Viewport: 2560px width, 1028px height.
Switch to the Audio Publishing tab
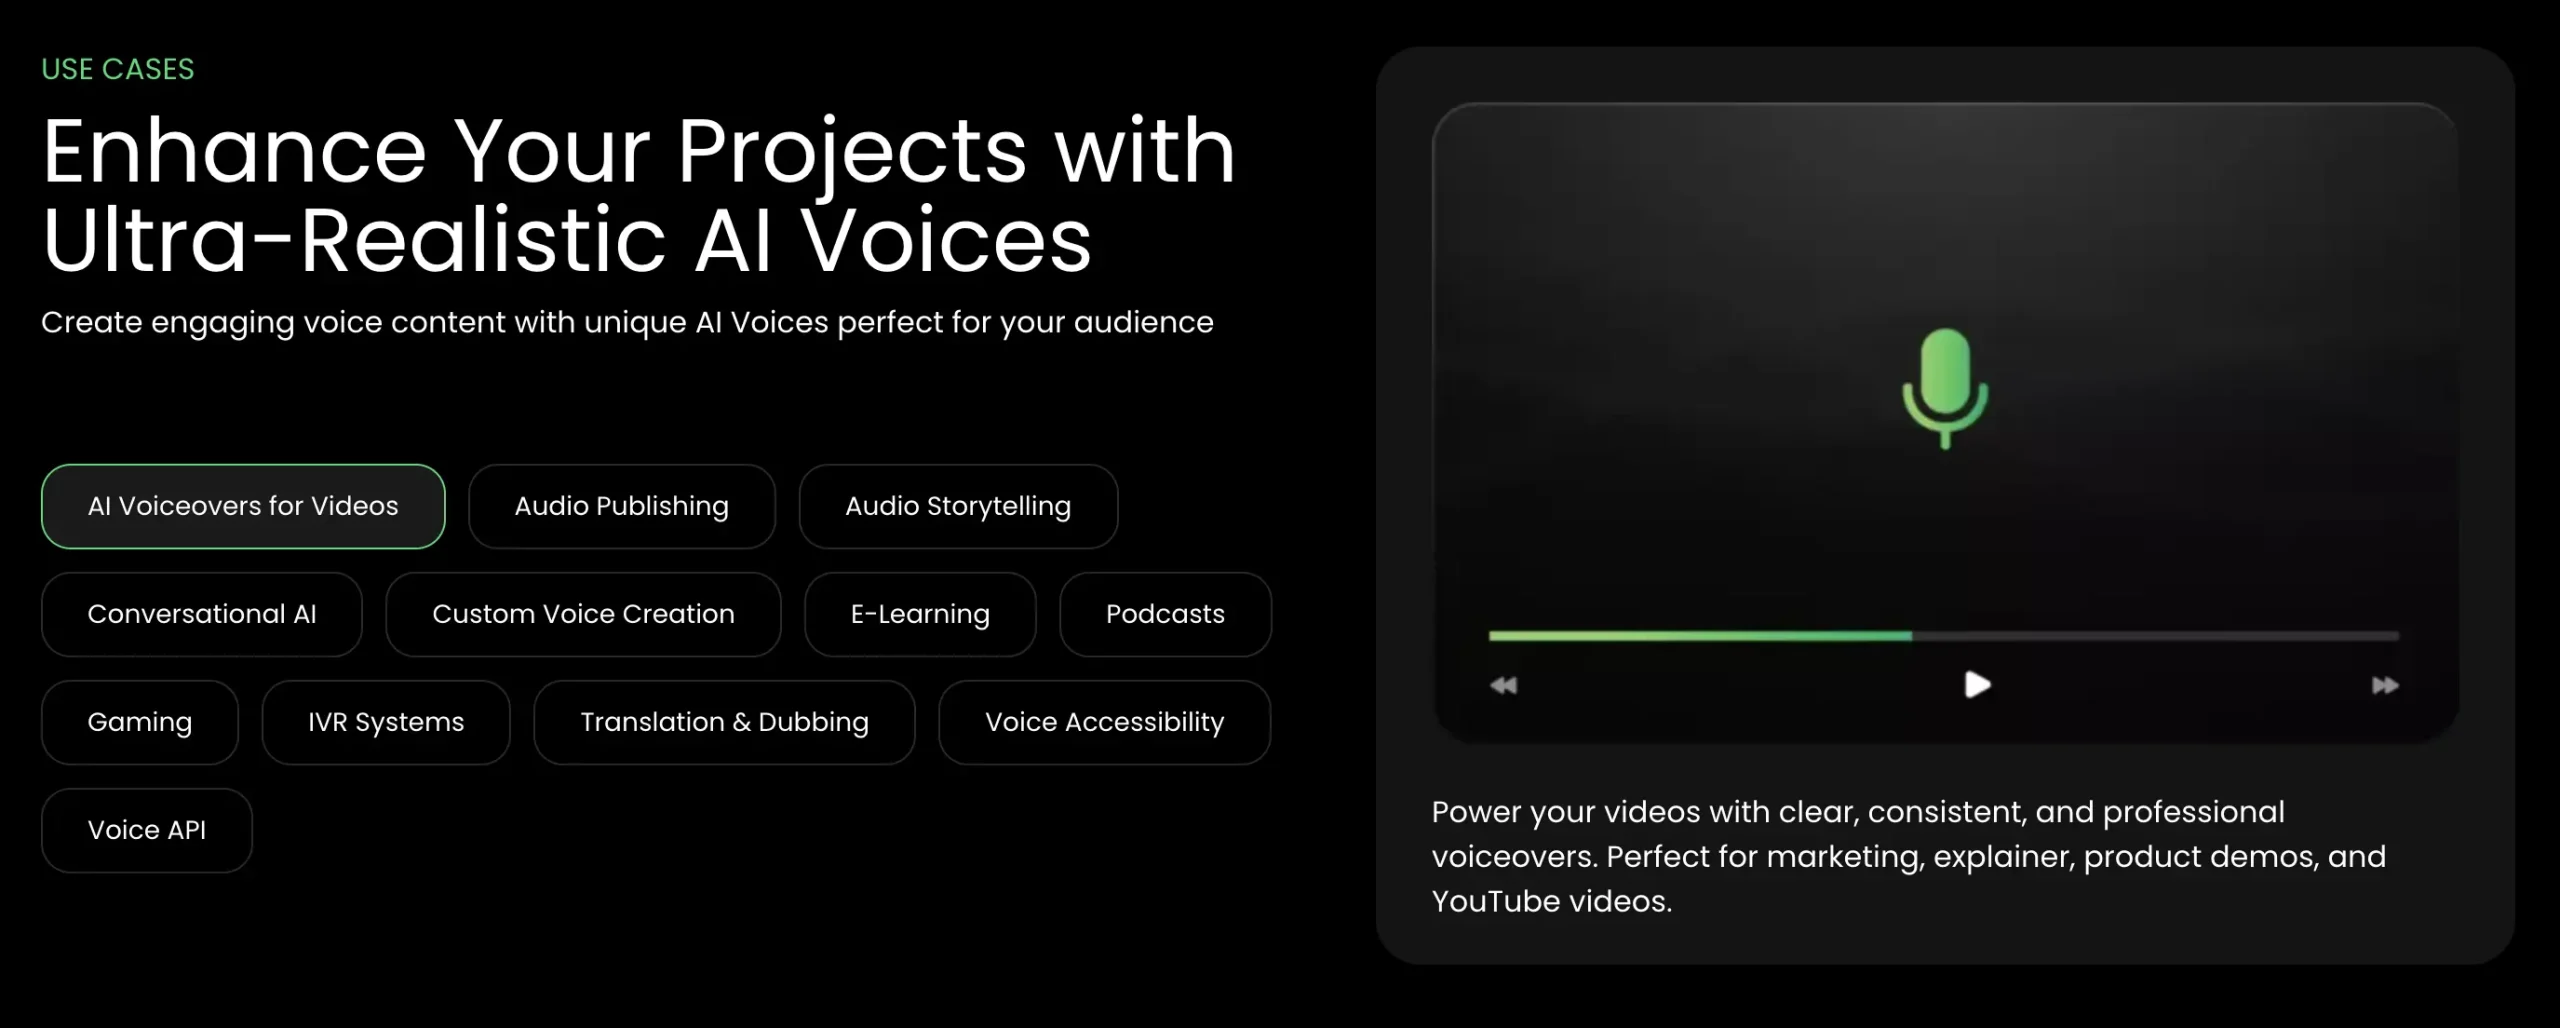621,506
